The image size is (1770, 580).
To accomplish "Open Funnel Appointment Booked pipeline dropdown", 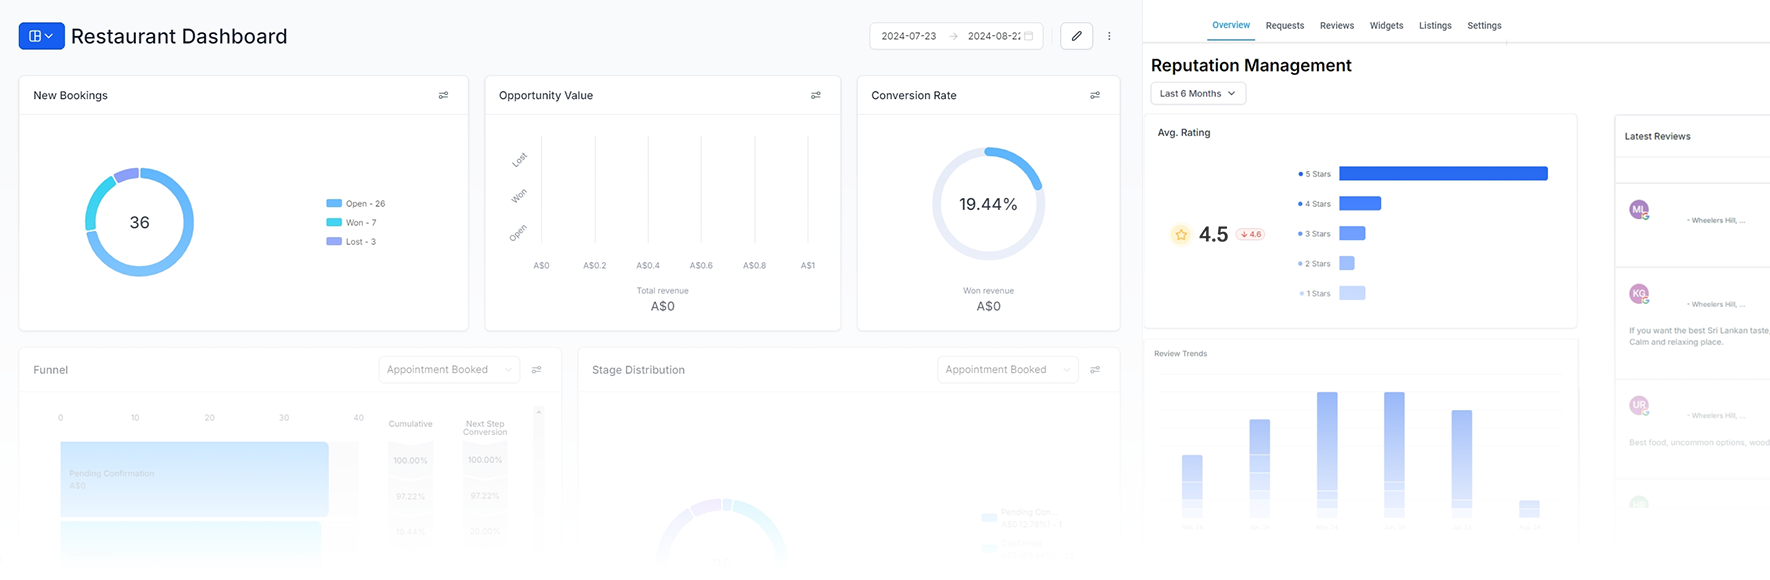I will (448, 370).
